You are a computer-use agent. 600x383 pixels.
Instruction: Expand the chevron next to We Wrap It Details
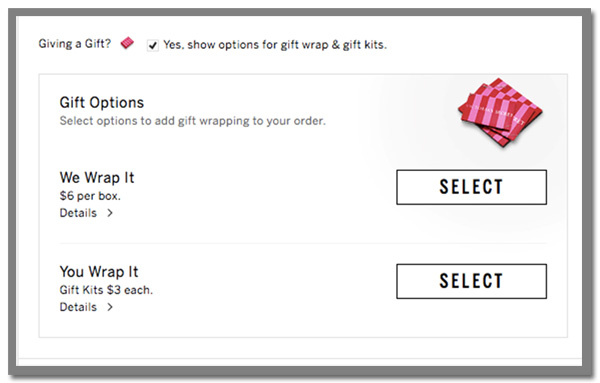(x=110, y=213)
